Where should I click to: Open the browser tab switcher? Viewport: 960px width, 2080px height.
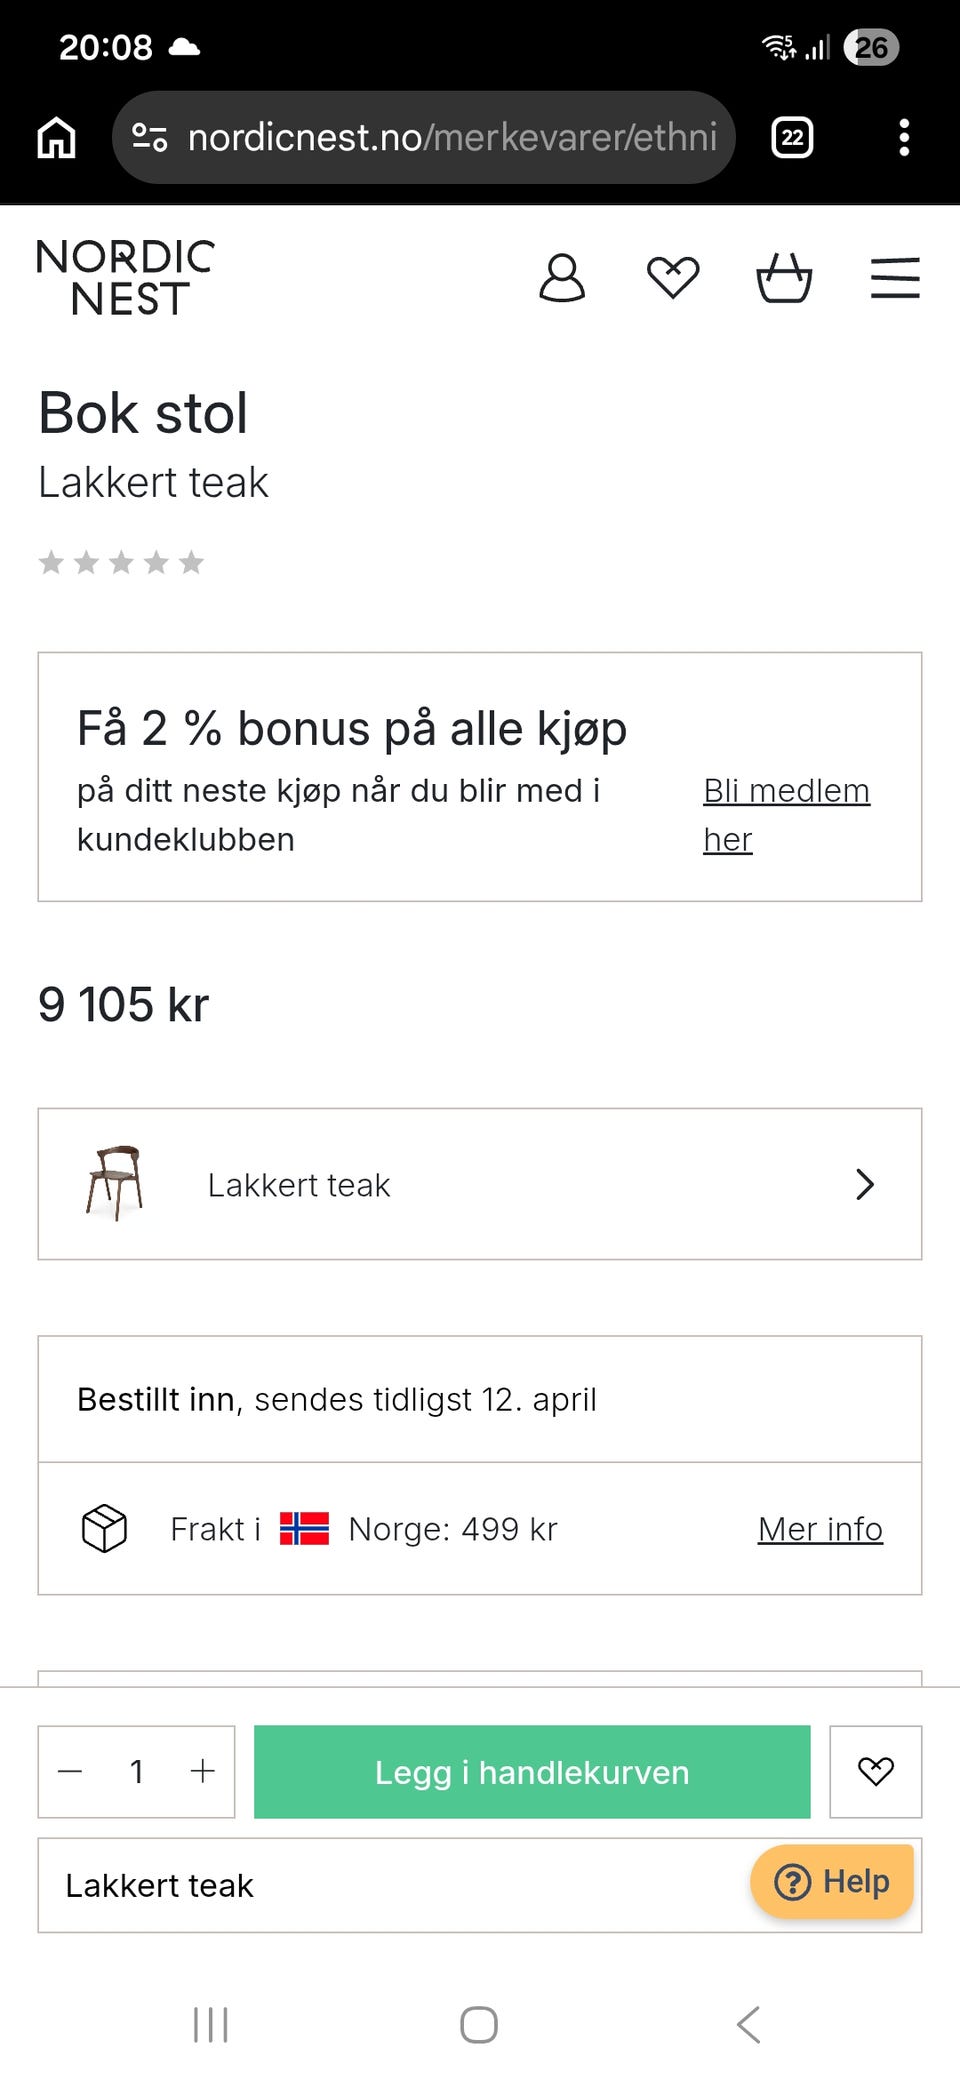[792, 138]
